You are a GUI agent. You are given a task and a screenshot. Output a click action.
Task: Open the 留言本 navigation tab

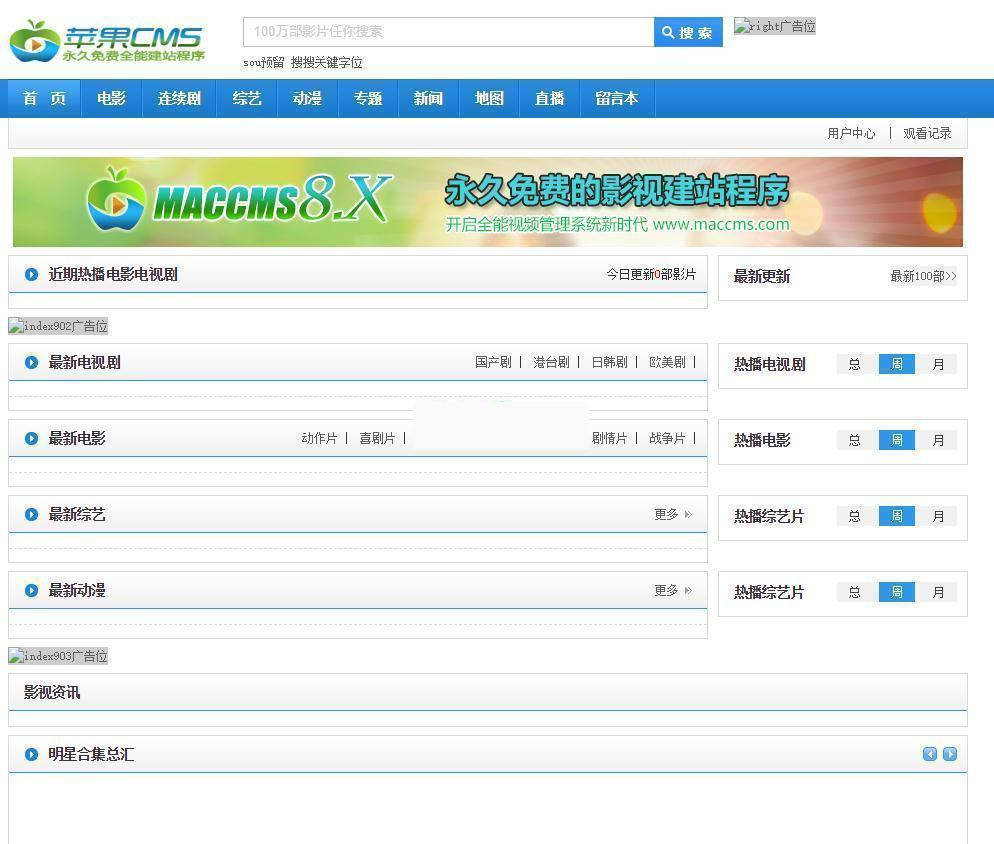tap(617, 98)
